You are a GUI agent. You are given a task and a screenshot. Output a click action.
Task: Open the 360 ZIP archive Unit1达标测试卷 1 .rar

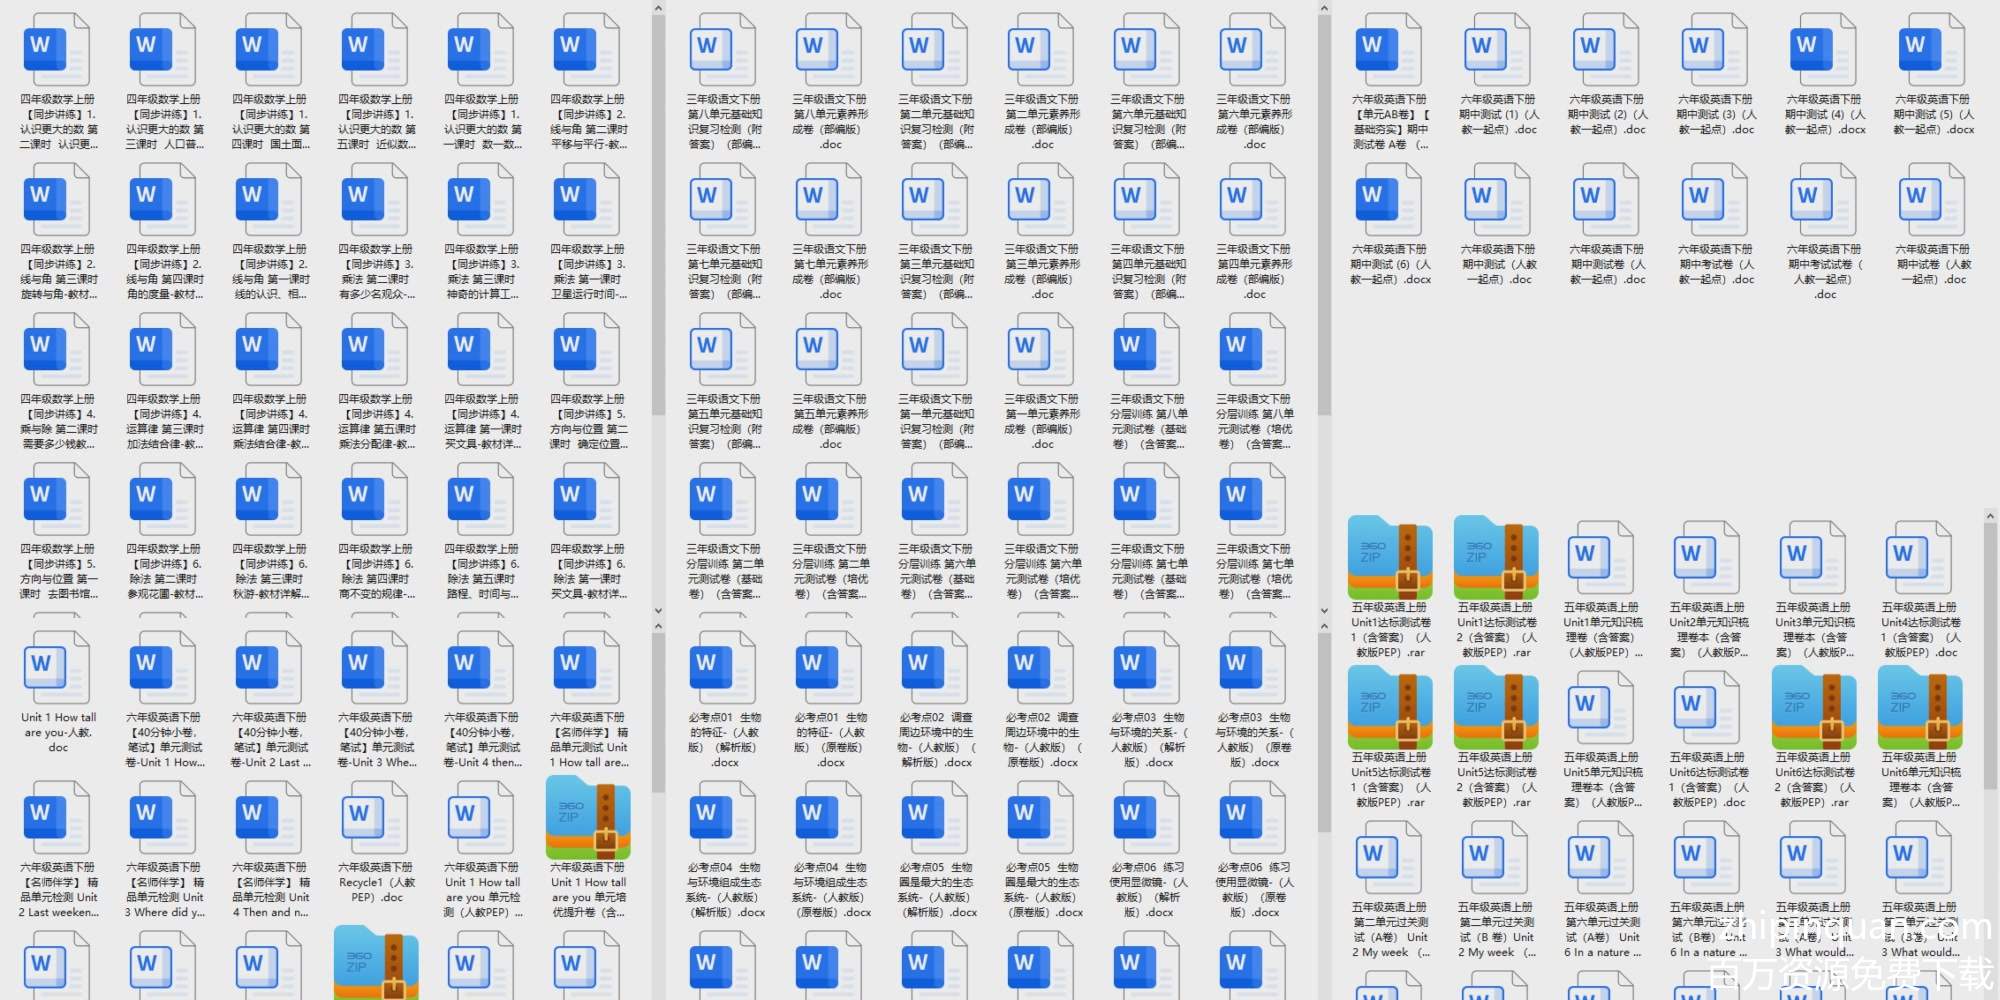pyautogui.click(x=1390, y=557)
